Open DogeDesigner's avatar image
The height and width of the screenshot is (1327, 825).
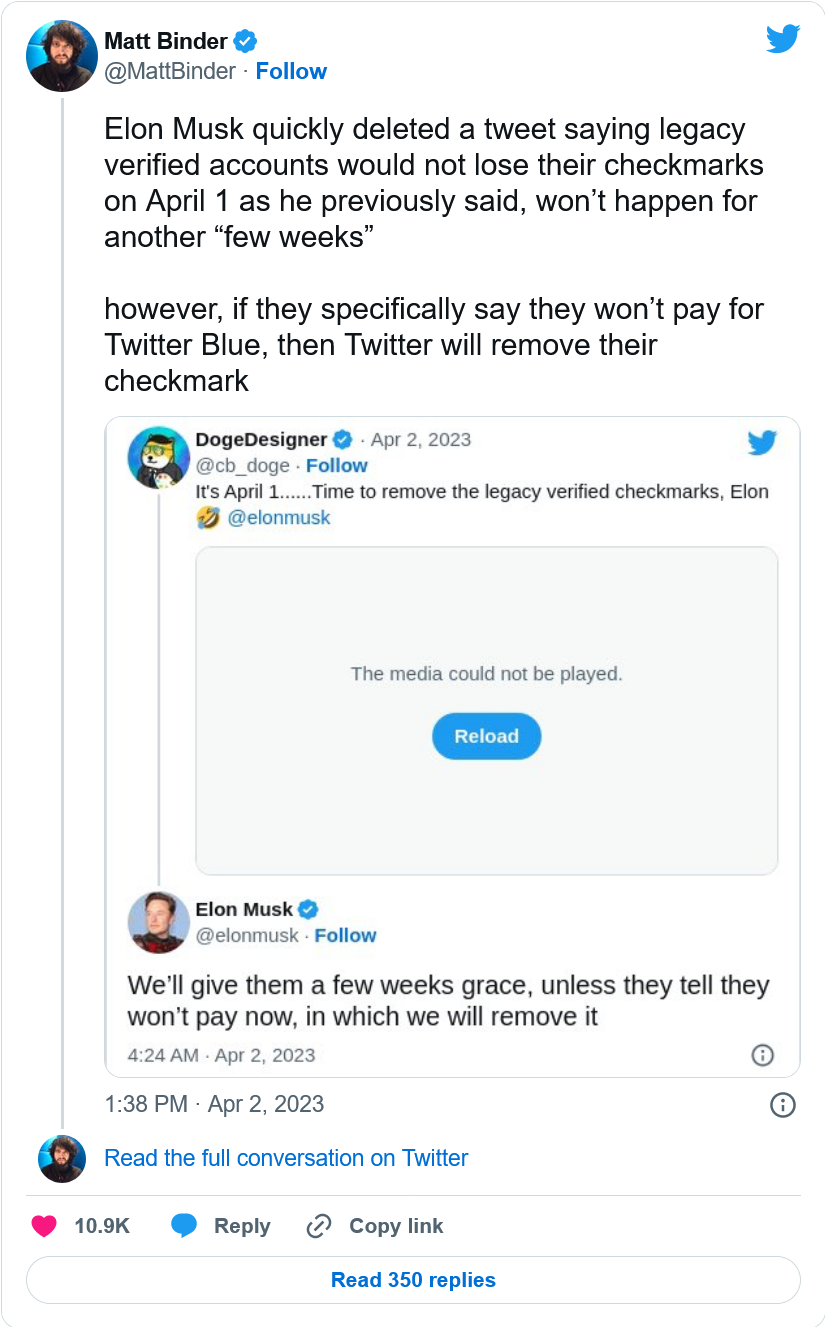[159, 457]
